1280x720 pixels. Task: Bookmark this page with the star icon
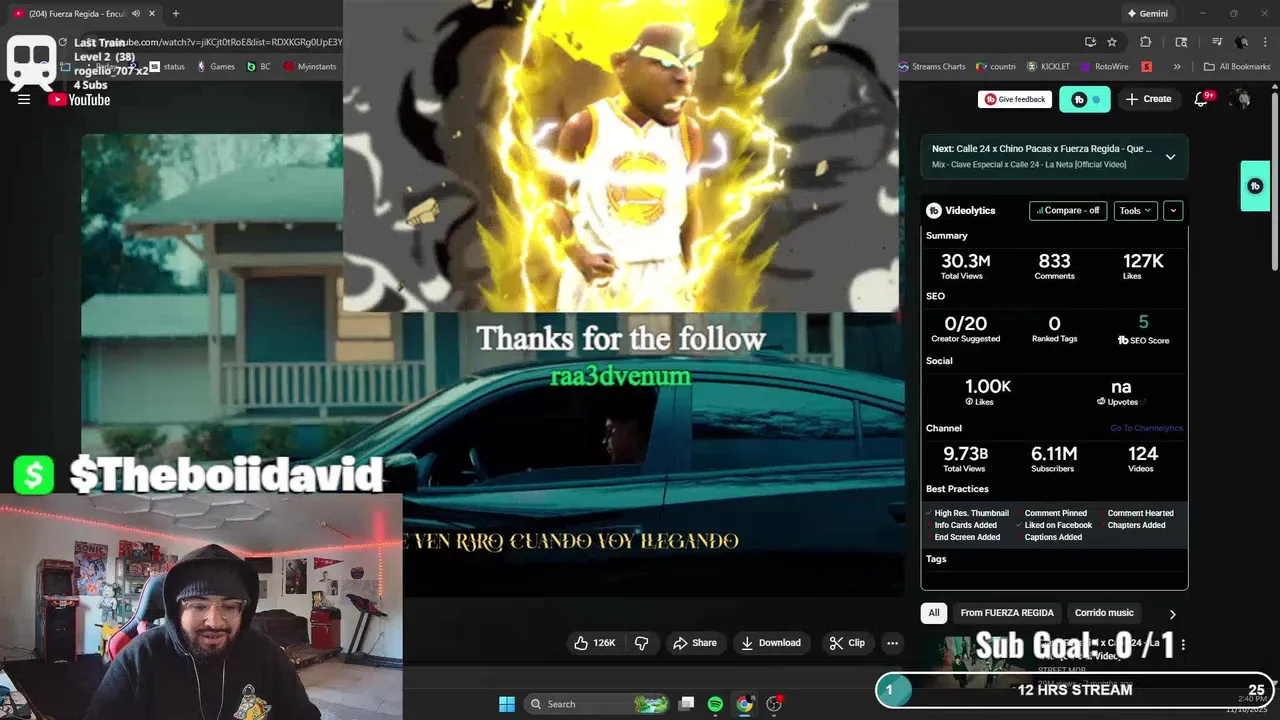pos(1112,42)
